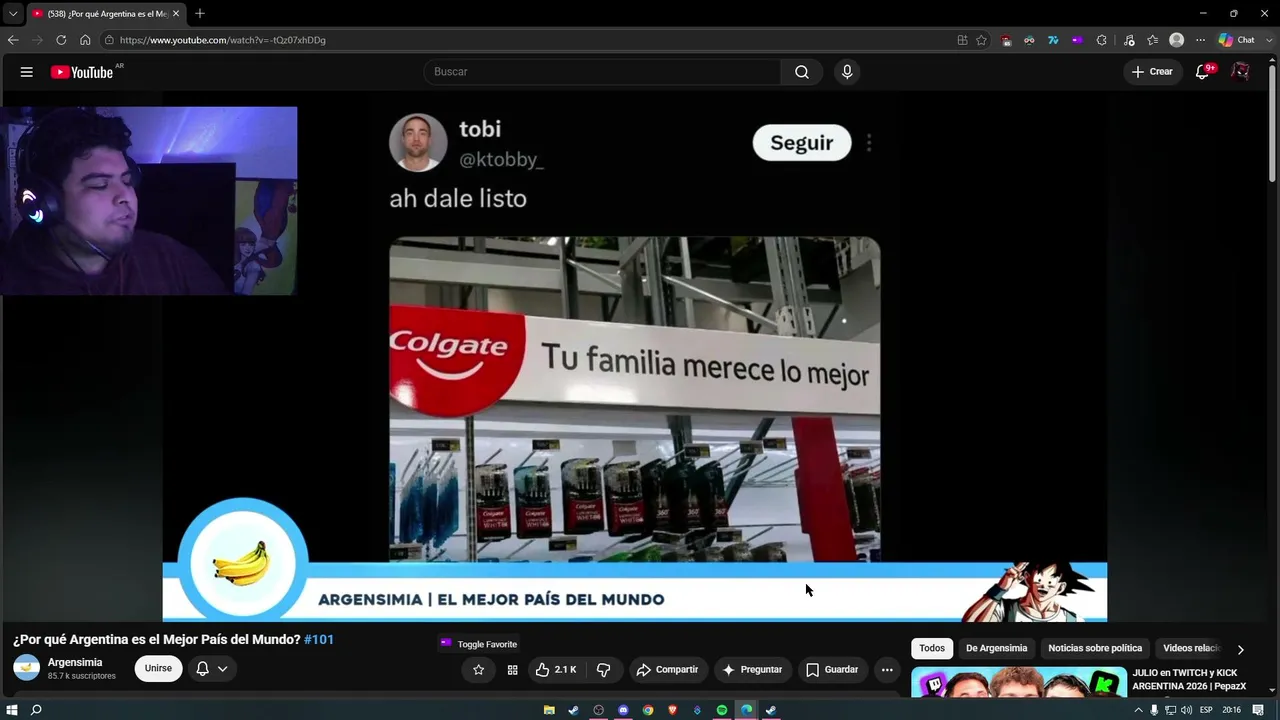Screen dimensions: 1280x720
Task: Open the YouTube account avatar menu
Action: coord(1240,72)
